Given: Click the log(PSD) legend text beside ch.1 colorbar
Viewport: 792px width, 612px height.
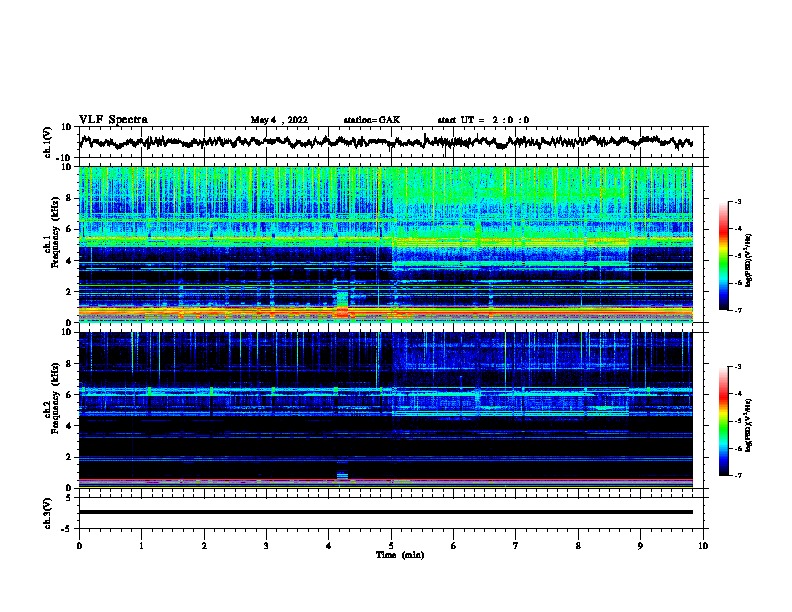Looking at the screenshot, I should point(749,260).
